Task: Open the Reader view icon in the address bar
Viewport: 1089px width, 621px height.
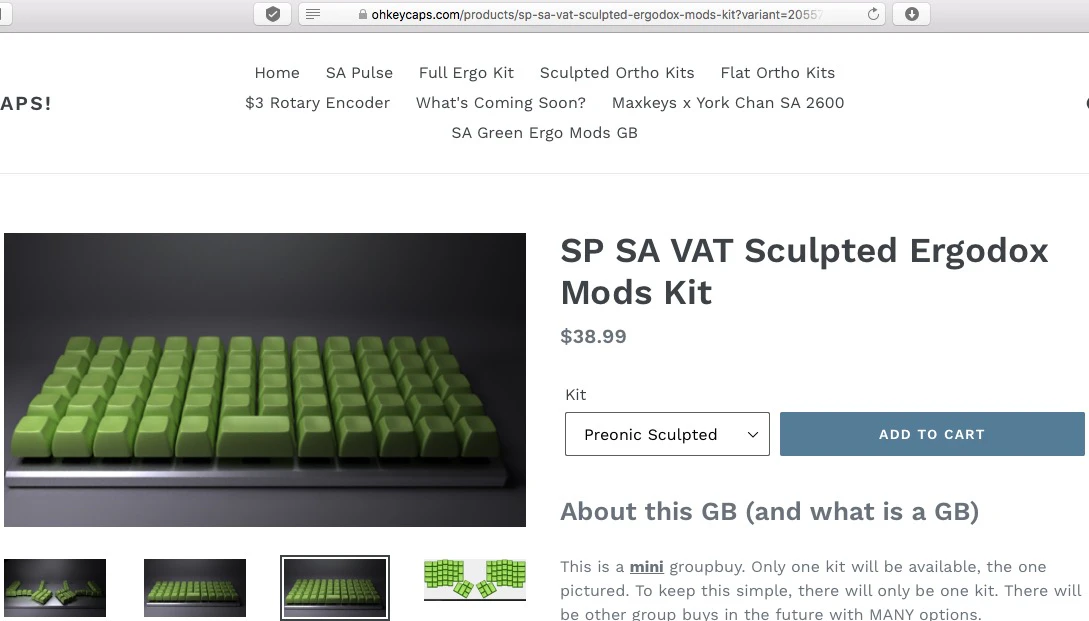Action: tap(313, 14)
